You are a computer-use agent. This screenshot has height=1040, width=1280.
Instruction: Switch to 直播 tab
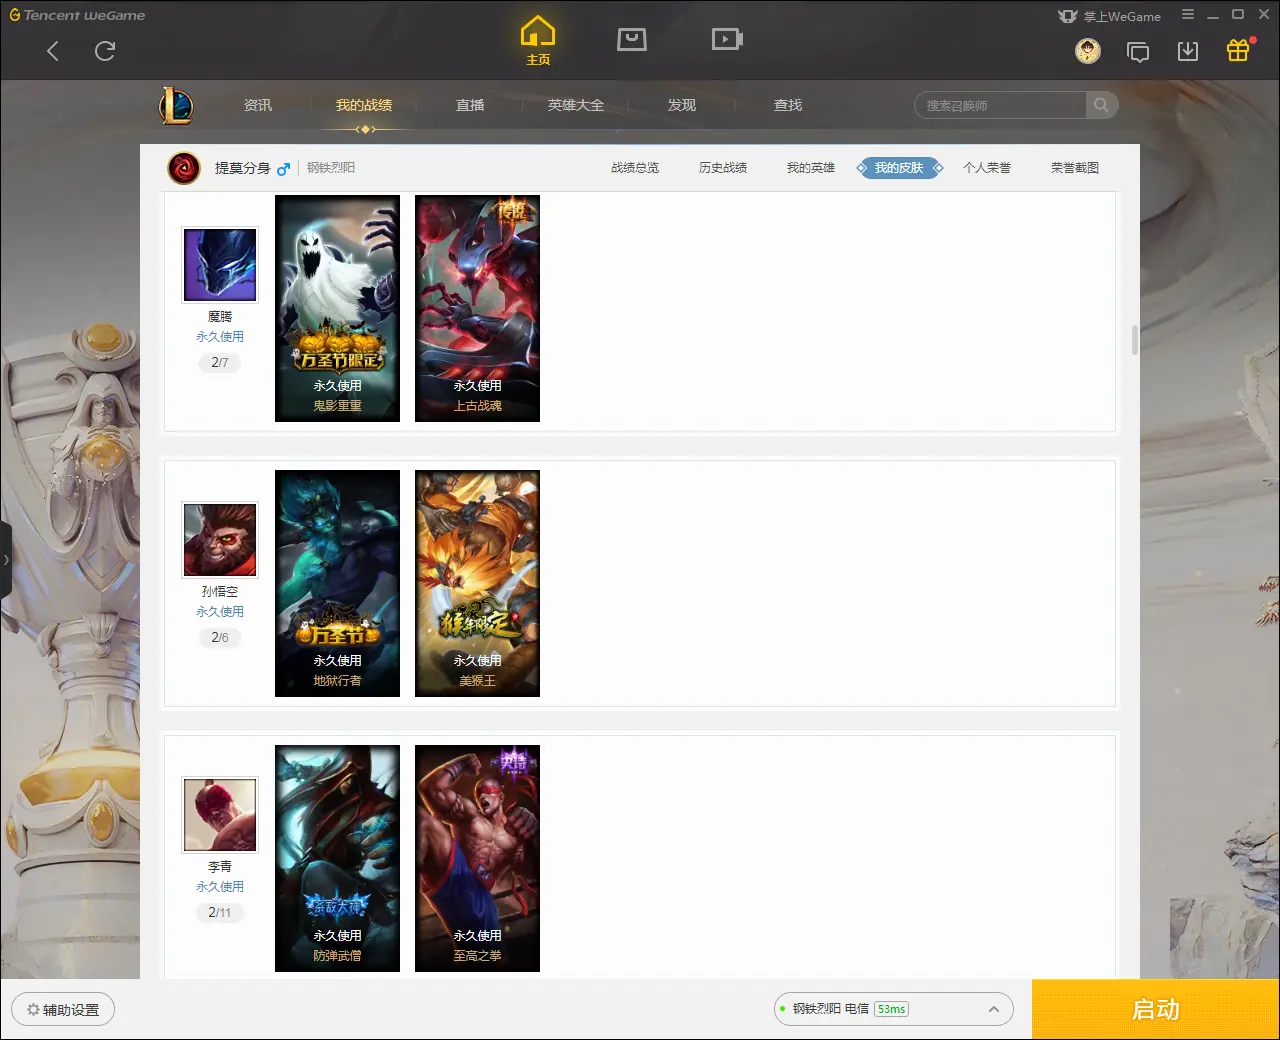tap(470, 105)
